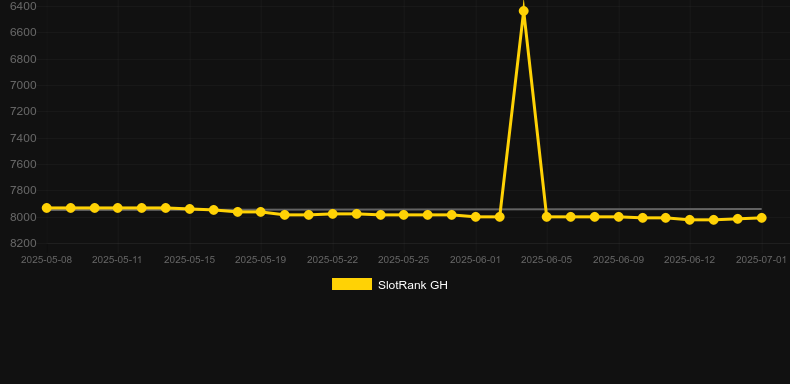
Task: Select the data point above 2025-05-15 label
Action: click(x=189, y=209)
